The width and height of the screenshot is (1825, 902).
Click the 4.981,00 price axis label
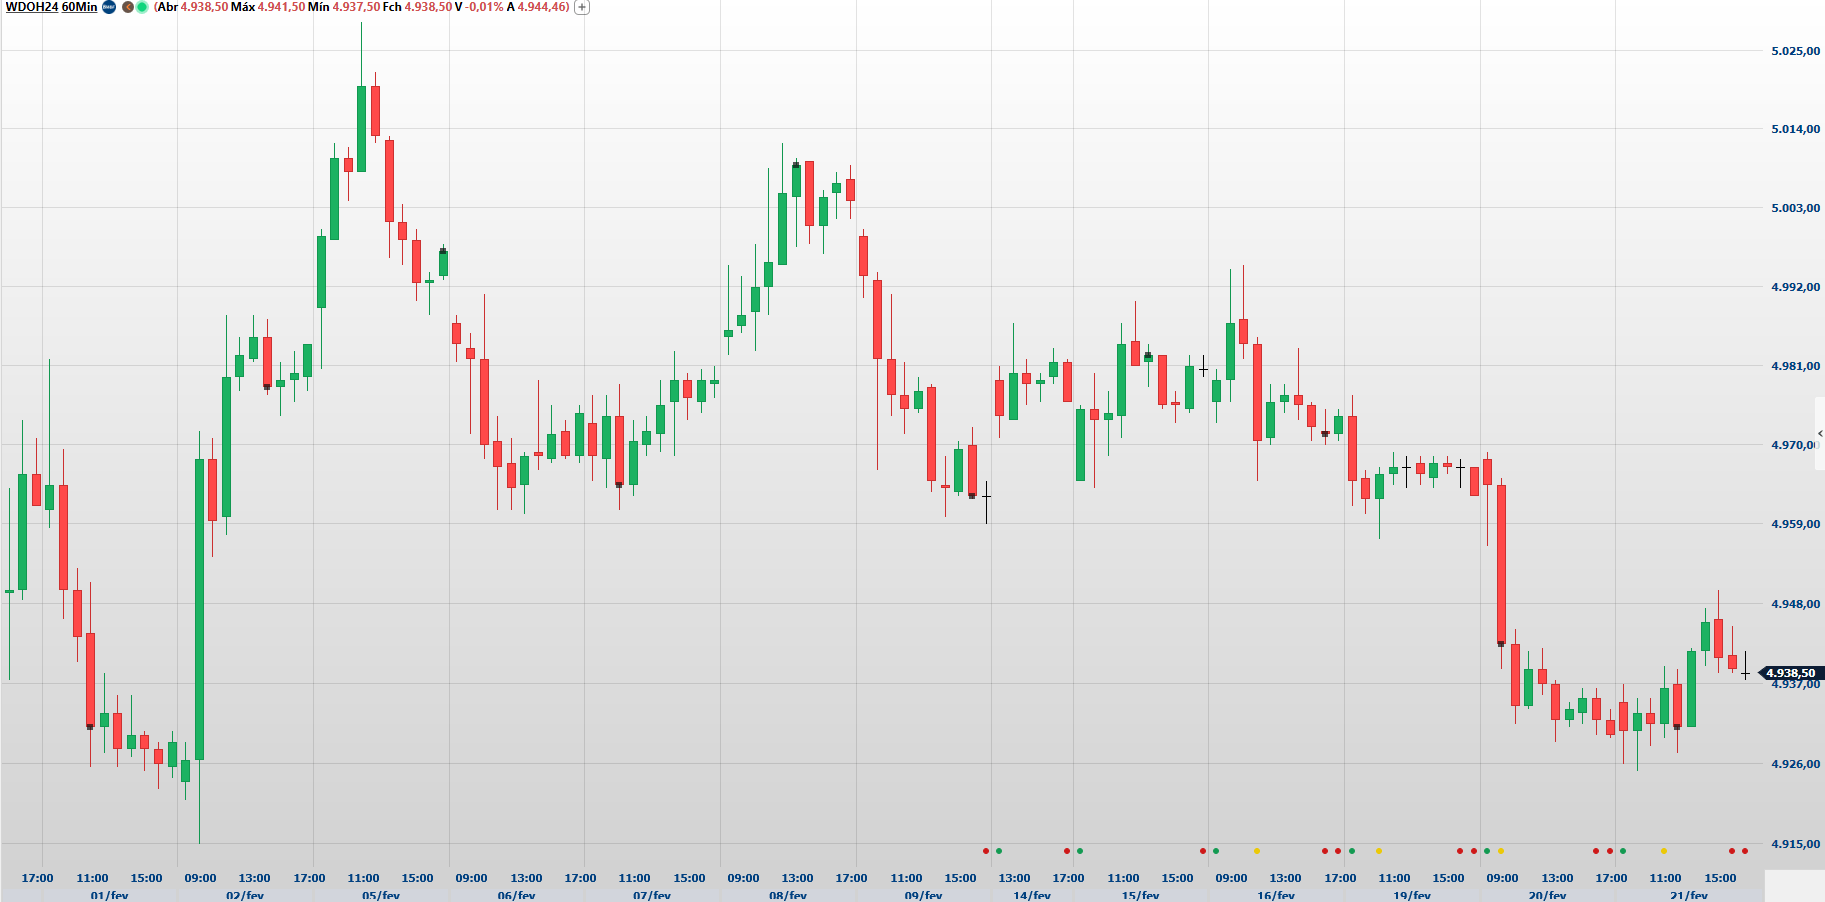coord(1796,366)
